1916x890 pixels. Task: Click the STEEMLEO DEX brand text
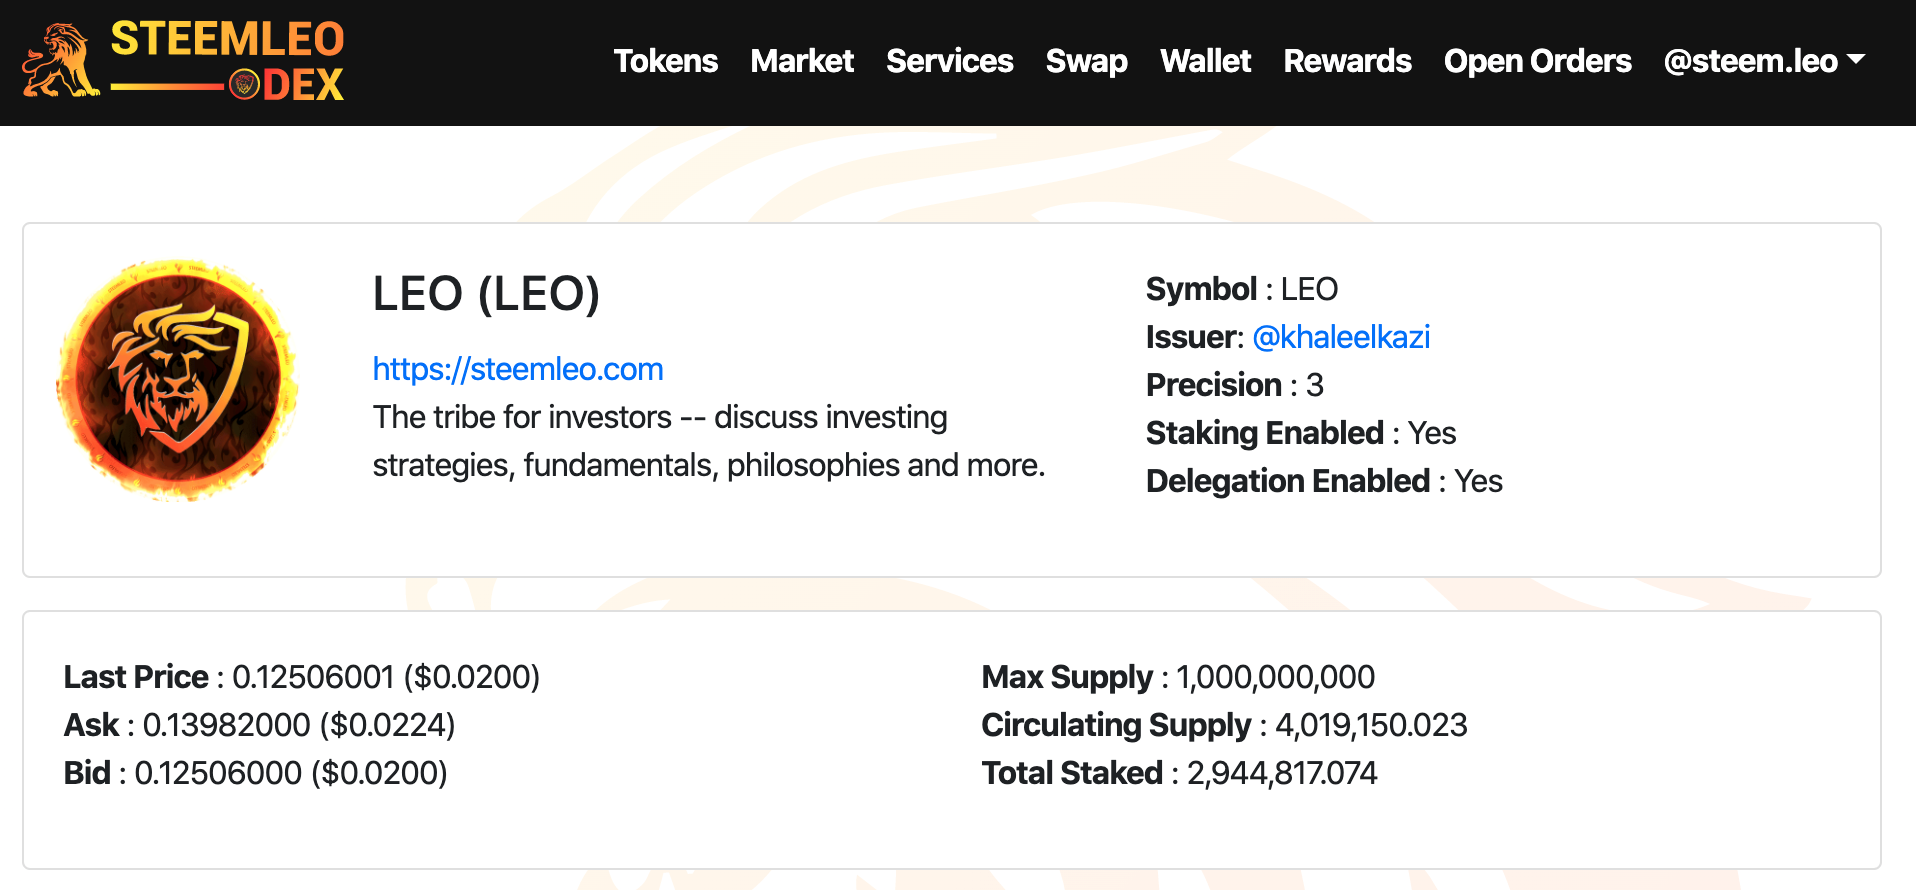pyautogui.click(x=227, y=61)
